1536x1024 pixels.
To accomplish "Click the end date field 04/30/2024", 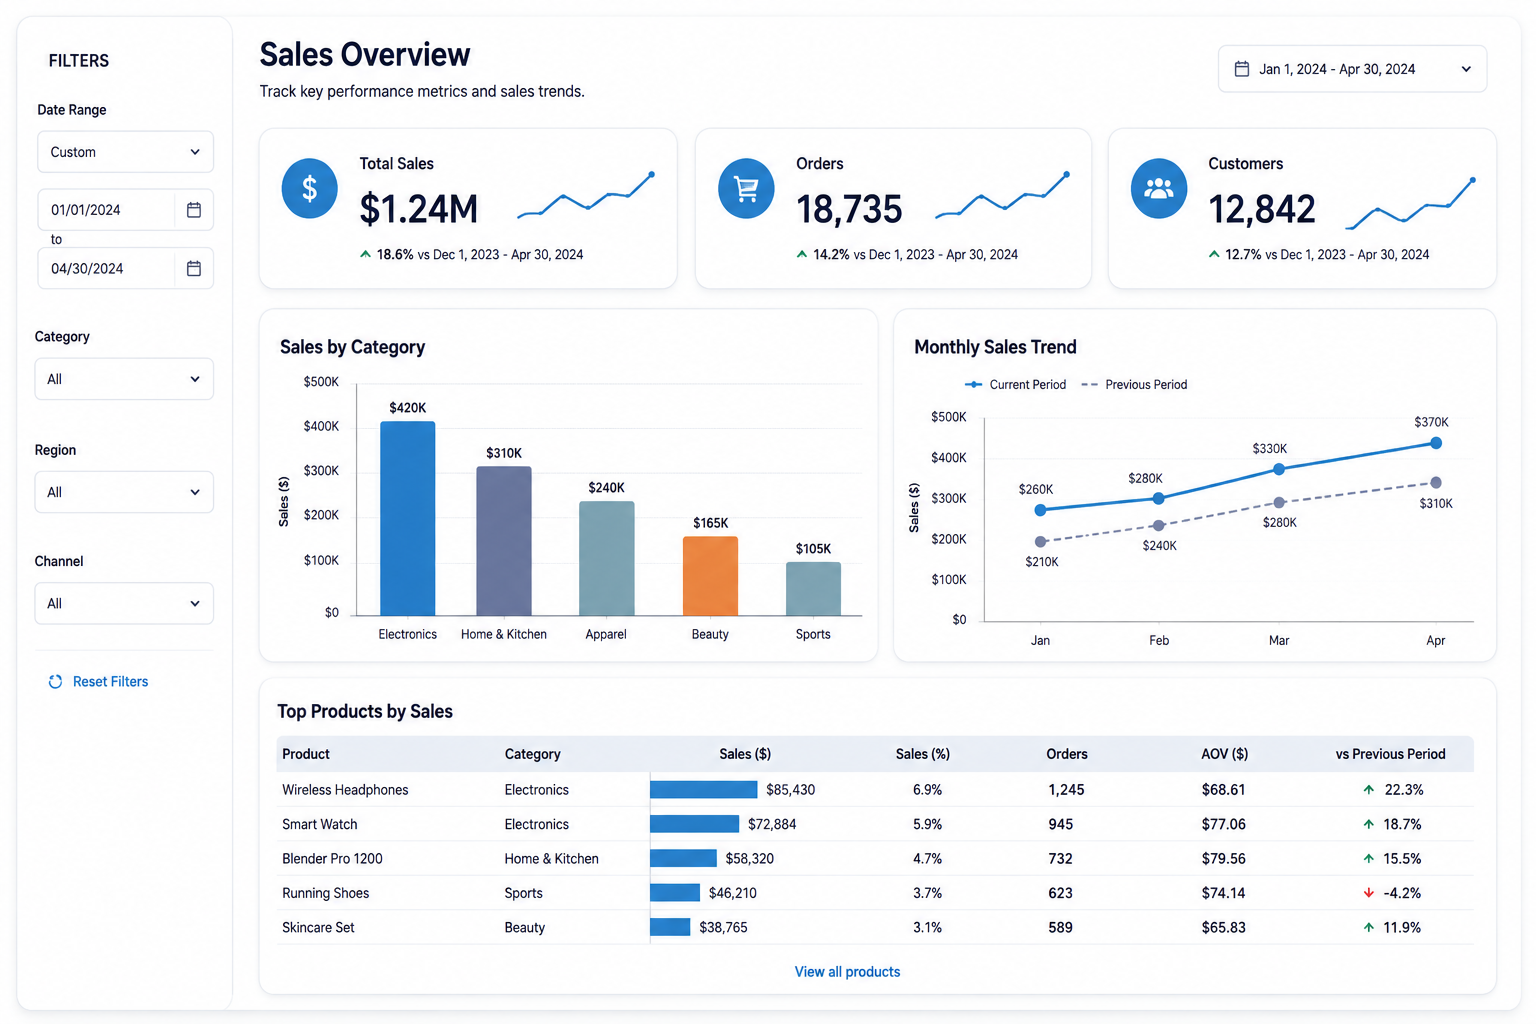I will click(x=125, y=268).
